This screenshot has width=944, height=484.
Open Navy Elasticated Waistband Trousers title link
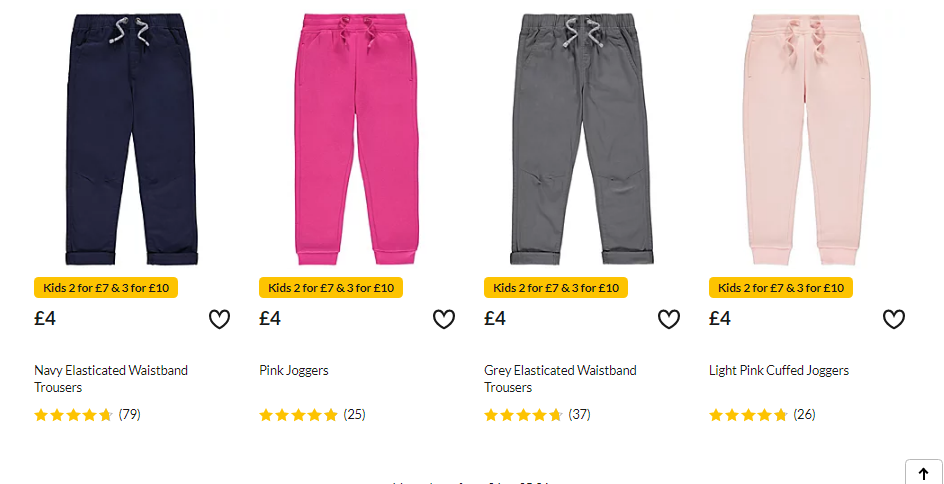point(111,379)
